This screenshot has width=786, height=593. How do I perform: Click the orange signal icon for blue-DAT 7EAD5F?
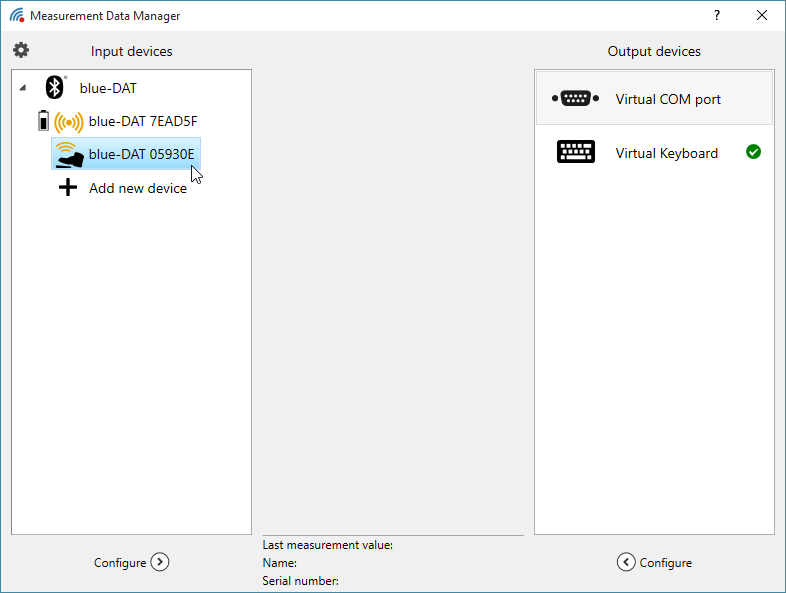tap(68, 122)
